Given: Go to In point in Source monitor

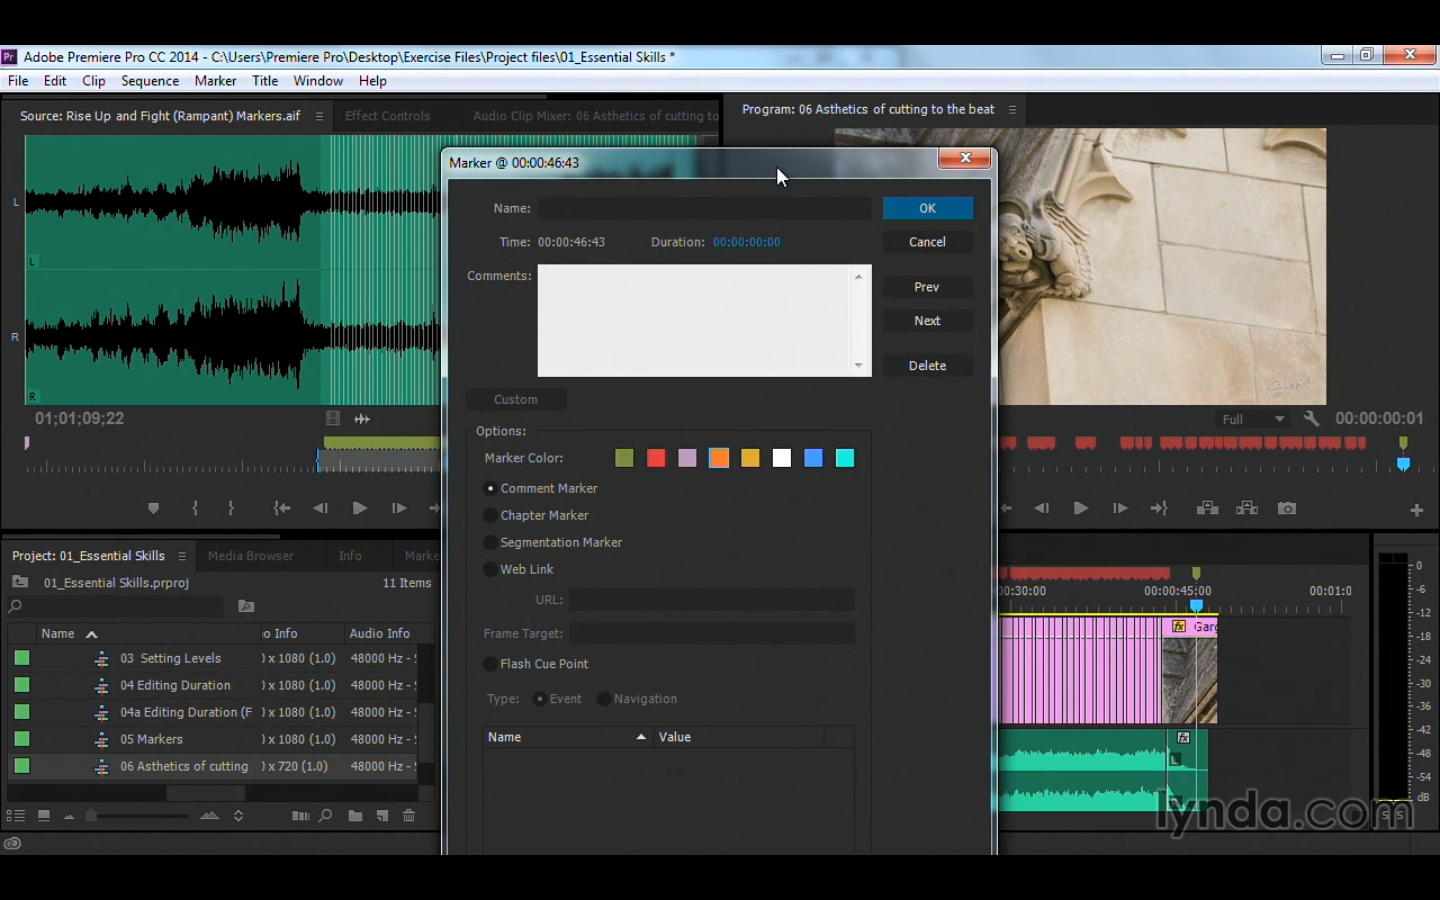Looking at the screenshot, I should [282, 508].
